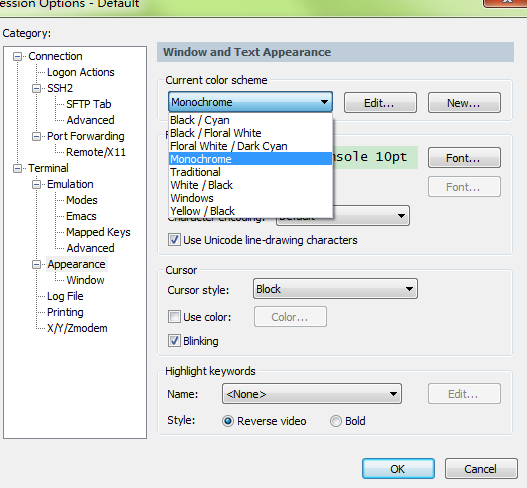
Task: Select Remote/X11 tree item
Action: point(96,152)
